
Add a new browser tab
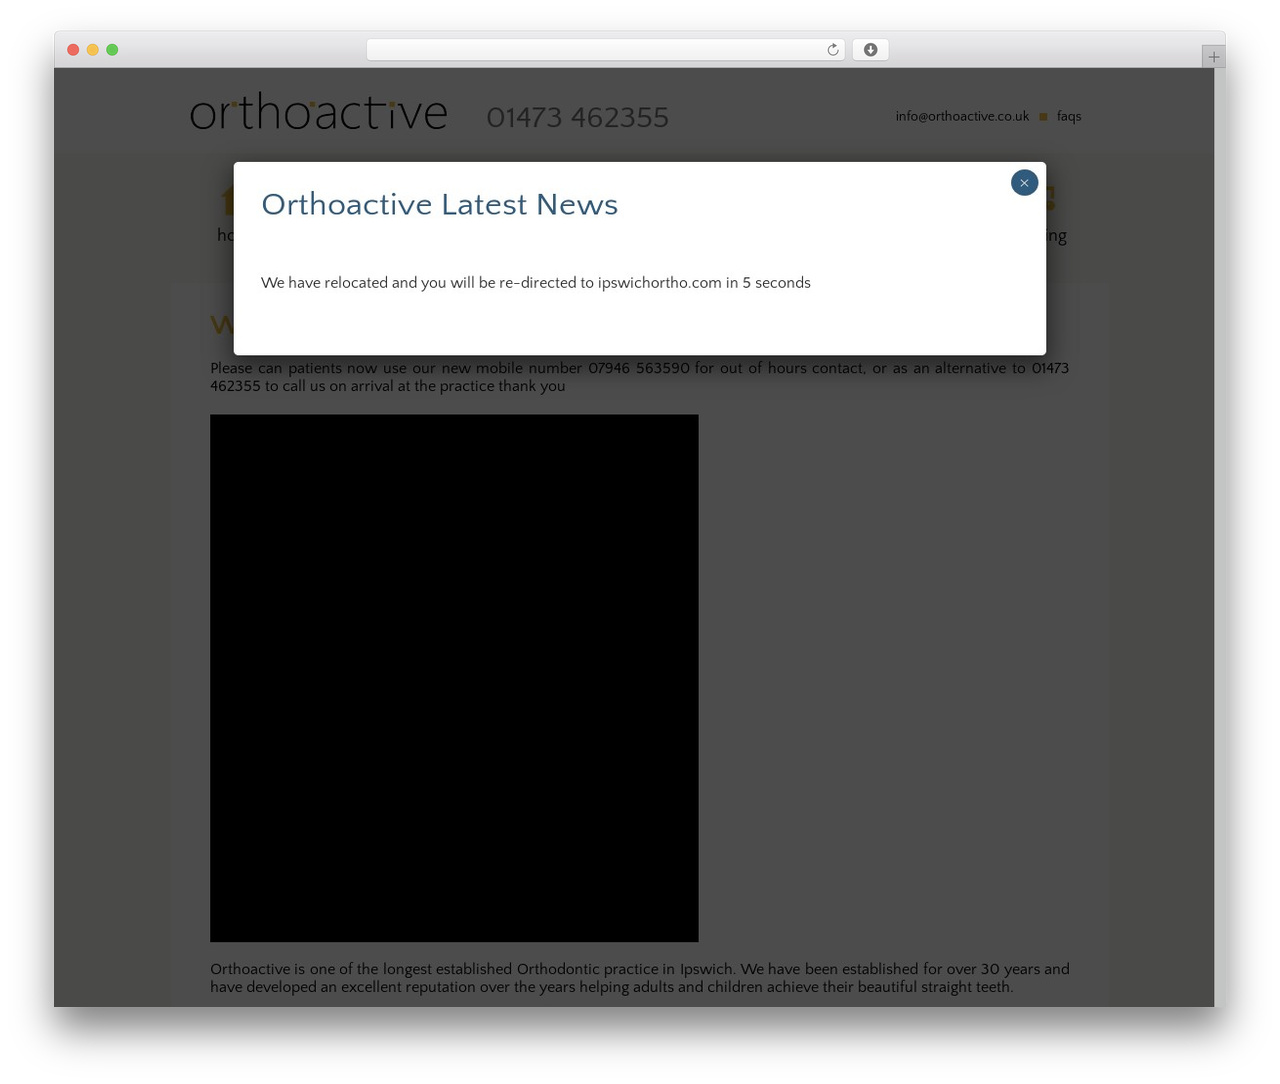point(1213,57)
